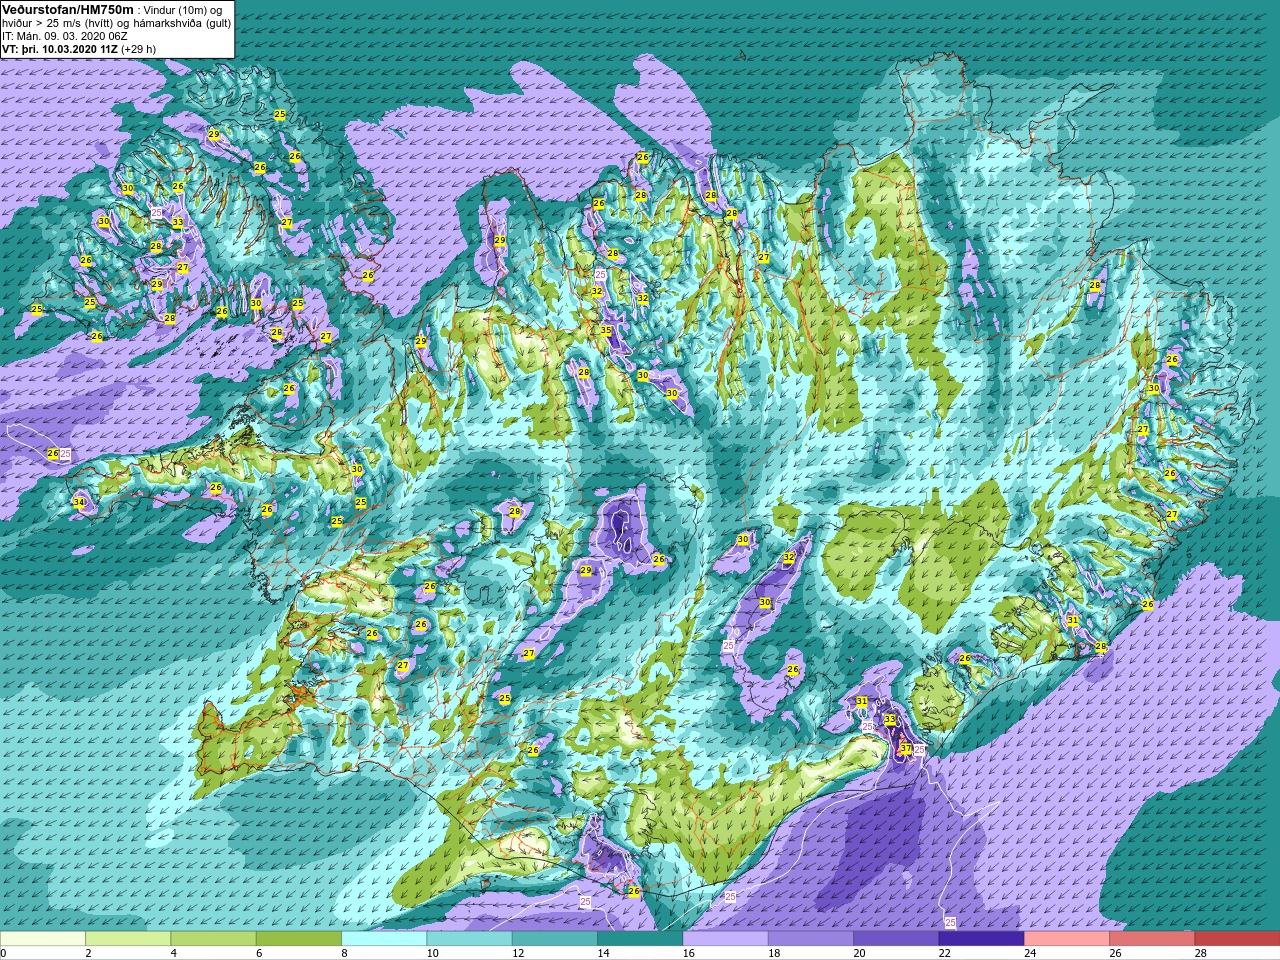
Task: Click the light green 2–4 legend swatch
Action: point(128,939)
